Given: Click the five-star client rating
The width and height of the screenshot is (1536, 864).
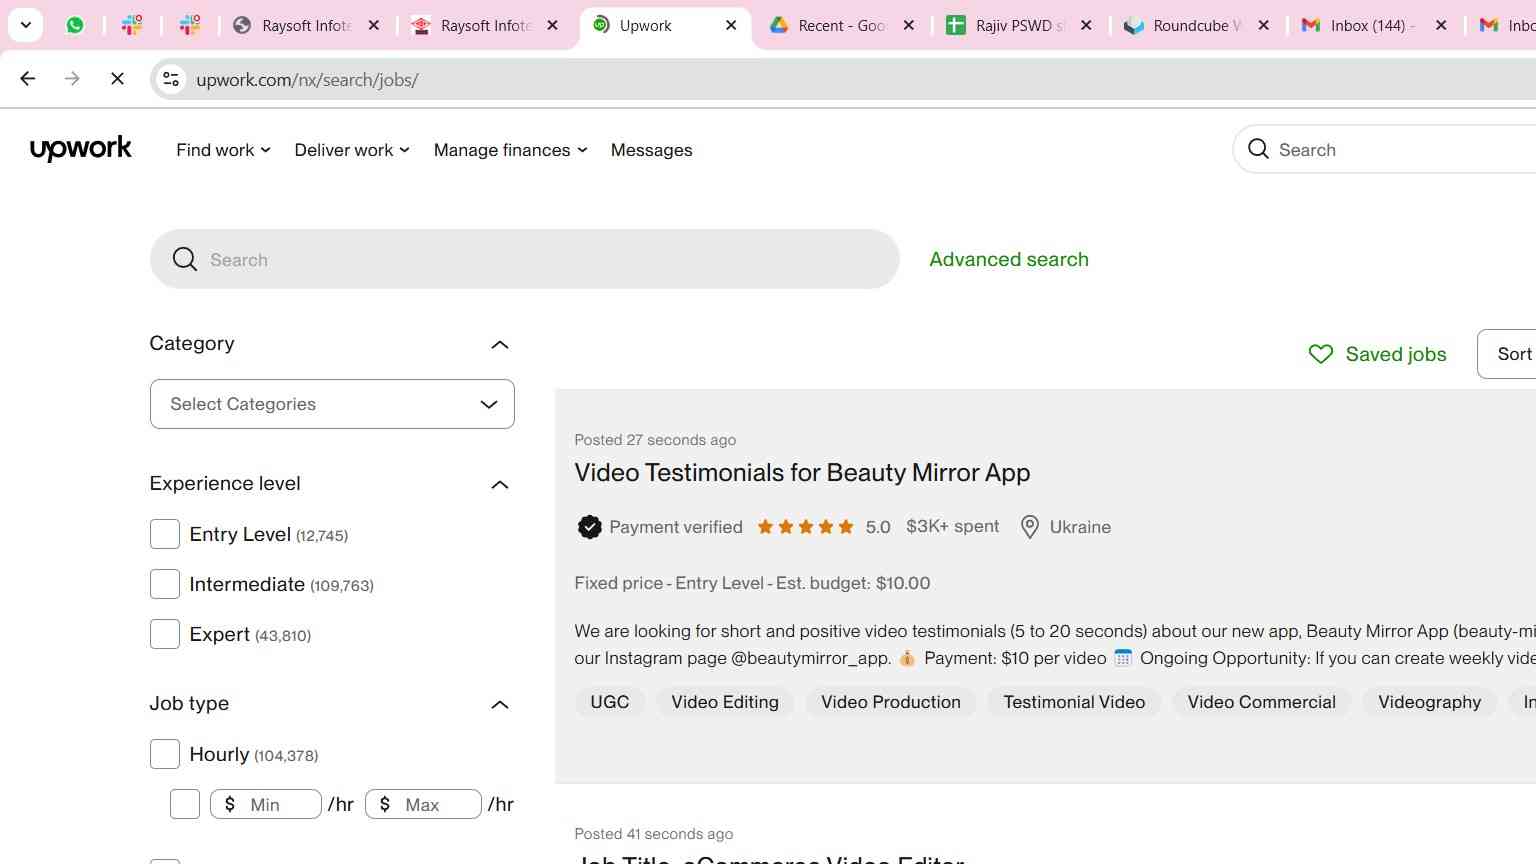Looking at the screenshot, I should [805, 527].
